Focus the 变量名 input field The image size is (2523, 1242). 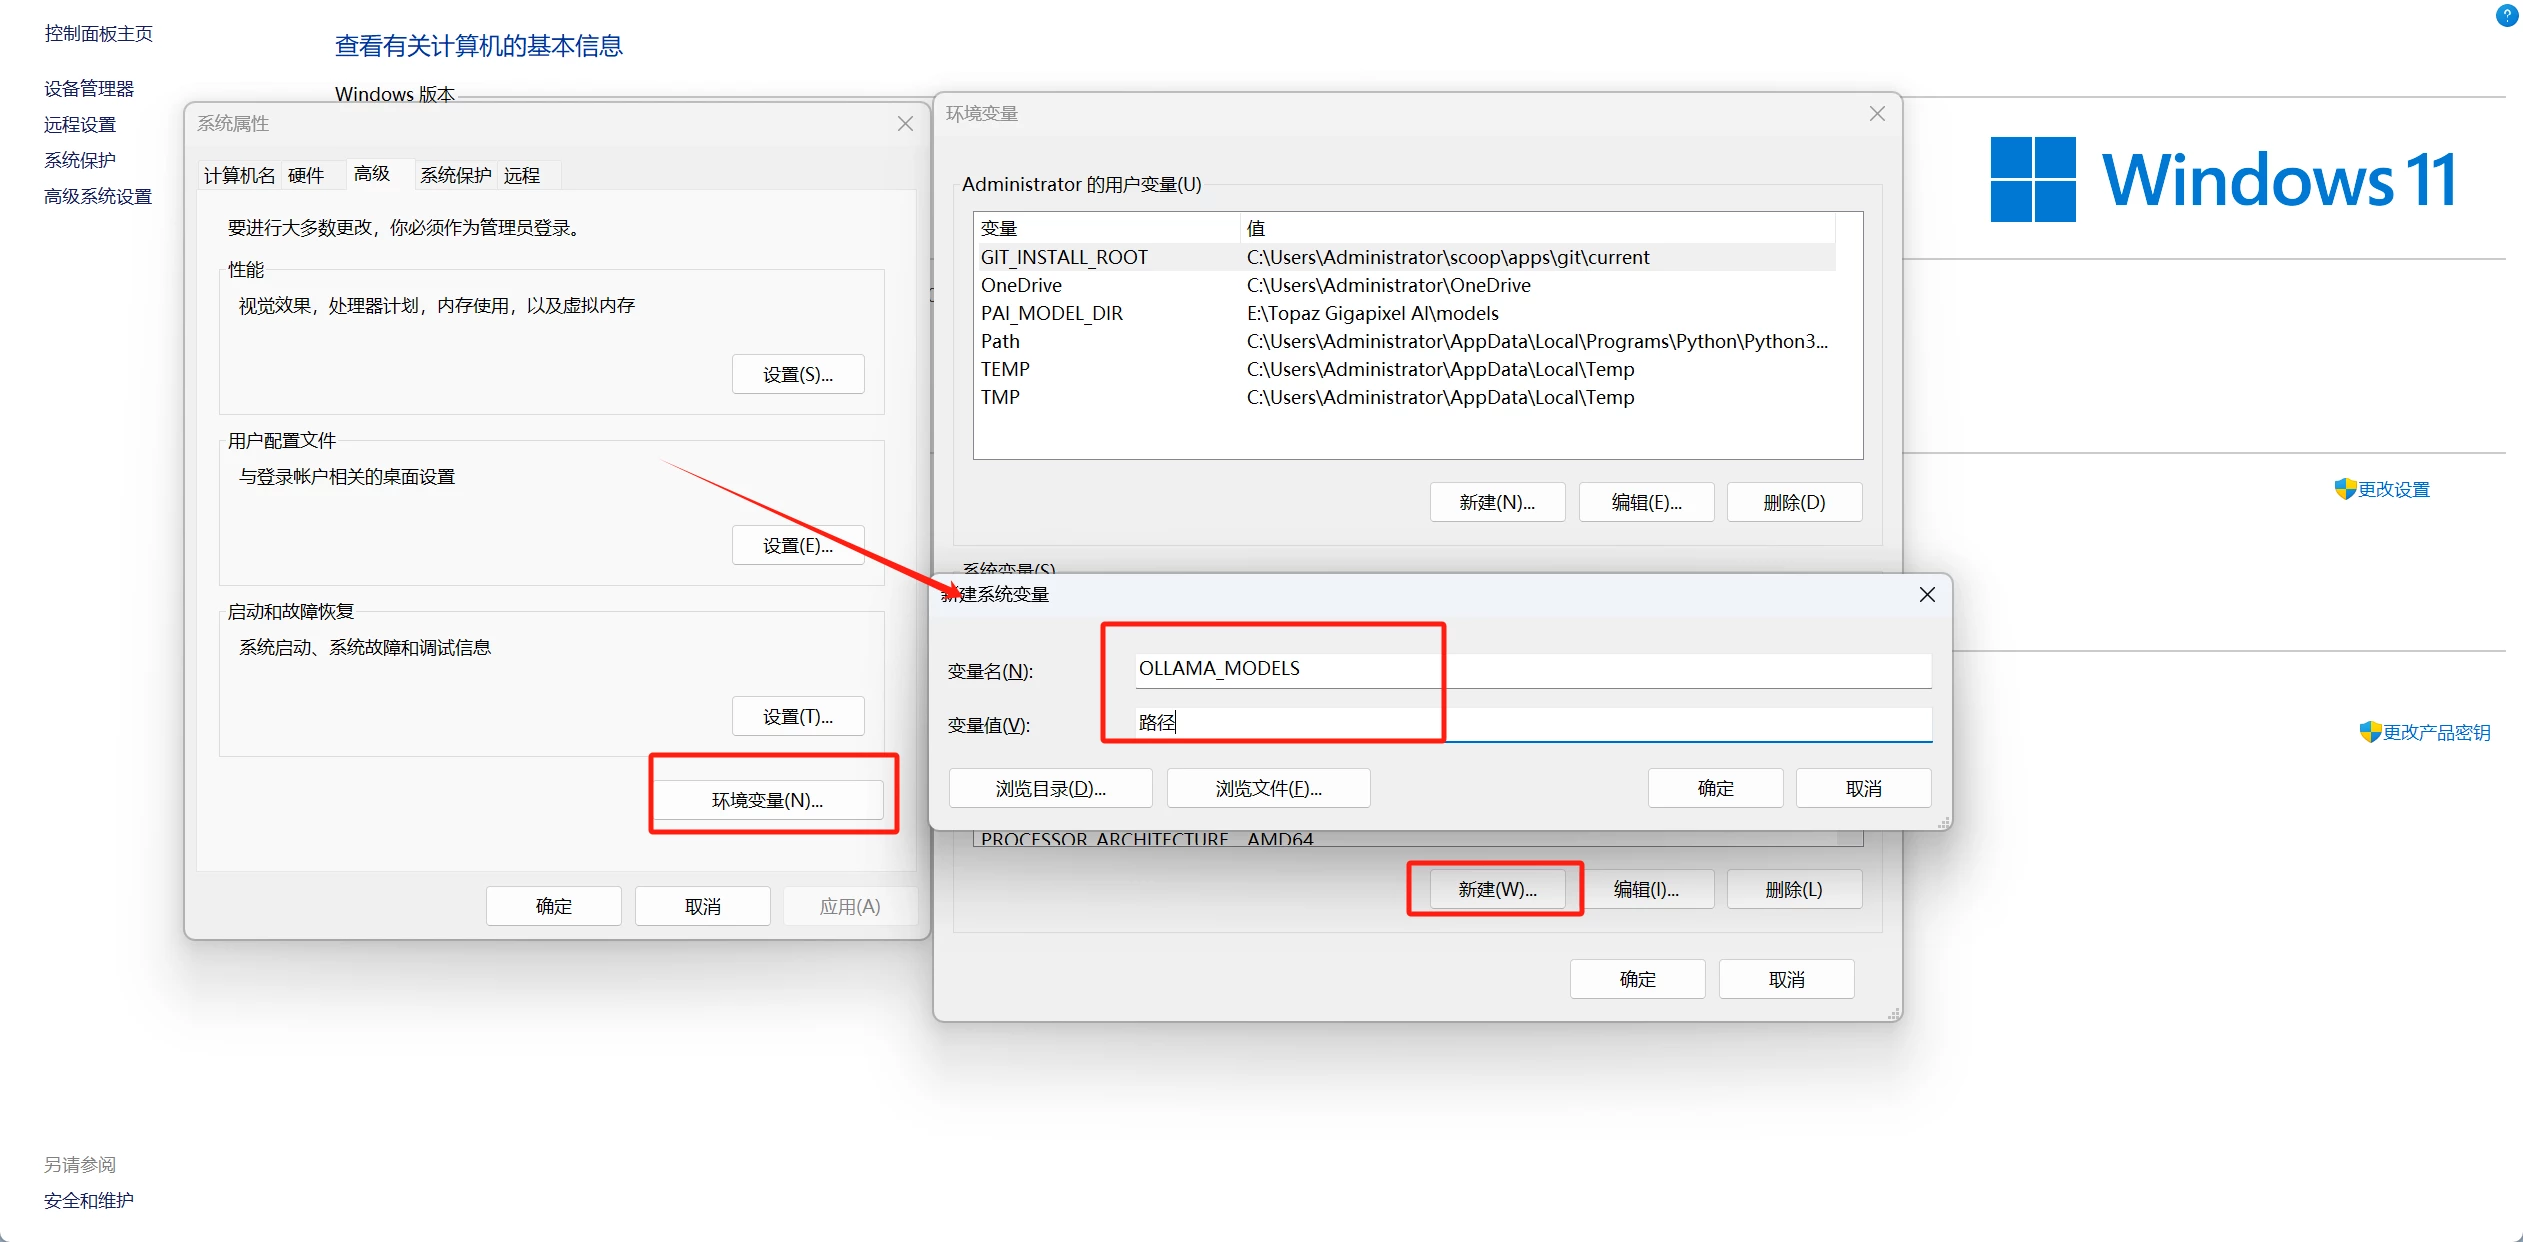click(1532, 669)
